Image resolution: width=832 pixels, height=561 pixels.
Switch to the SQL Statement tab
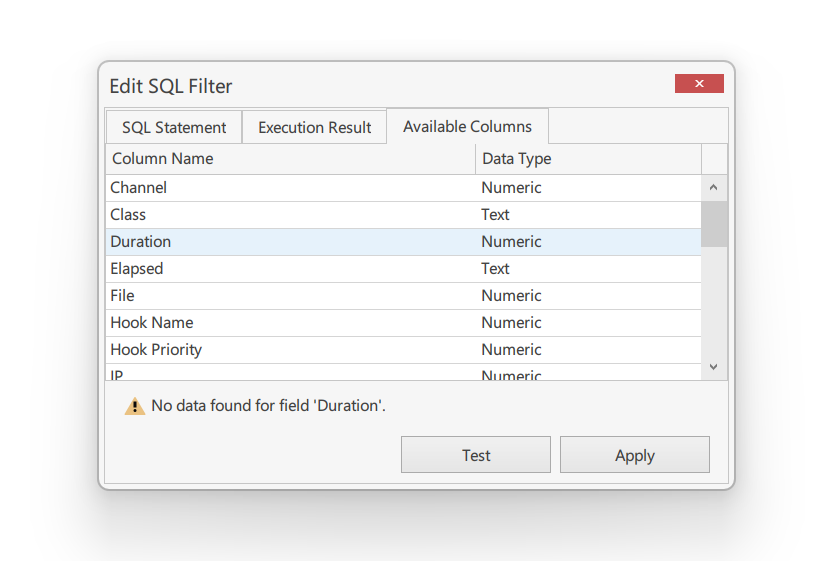[x=174, y=127]
